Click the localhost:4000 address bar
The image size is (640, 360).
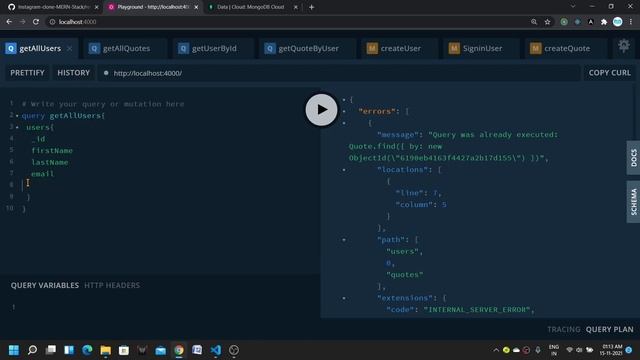286,22
